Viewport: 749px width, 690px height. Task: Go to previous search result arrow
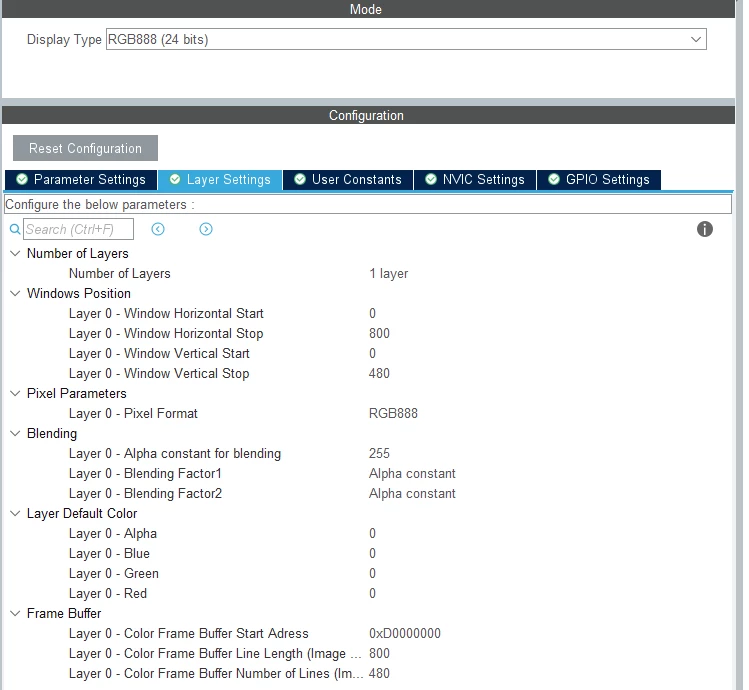[158, 229]
